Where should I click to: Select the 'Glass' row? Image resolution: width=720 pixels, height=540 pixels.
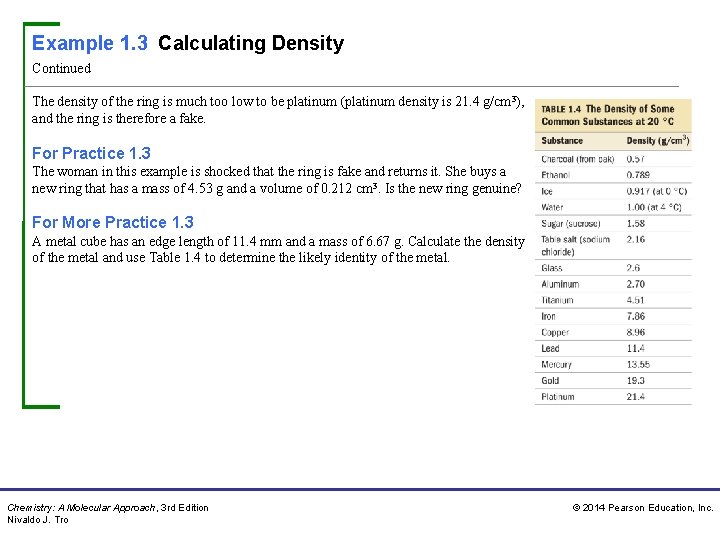[613, 268]
